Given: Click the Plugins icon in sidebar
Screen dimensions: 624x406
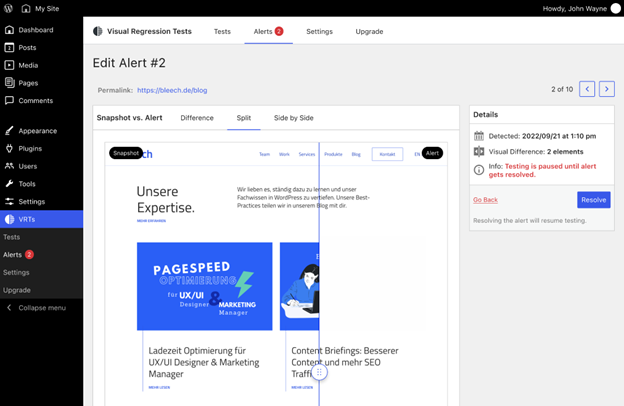Looking at the screenshot, I should 10,148.
